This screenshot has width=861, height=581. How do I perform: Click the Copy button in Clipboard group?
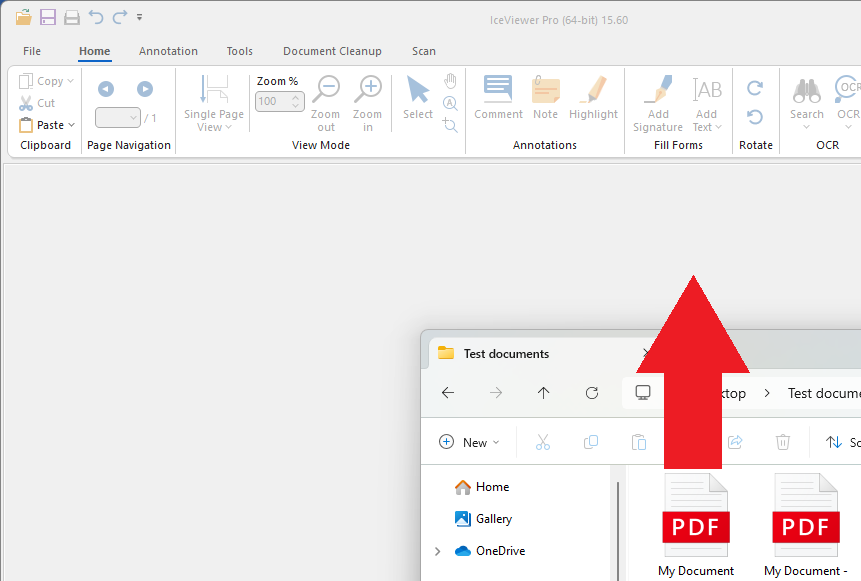[x=41, y=81]
